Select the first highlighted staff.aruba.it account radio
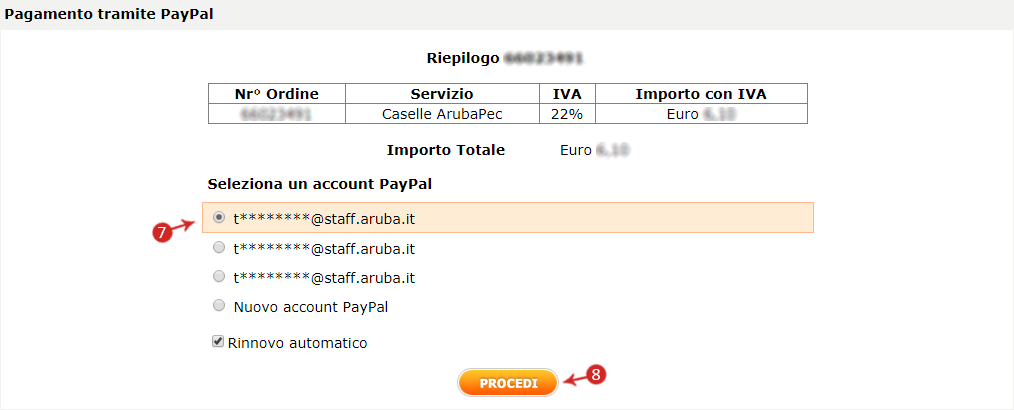The image size is (1014, 410). 219,217
